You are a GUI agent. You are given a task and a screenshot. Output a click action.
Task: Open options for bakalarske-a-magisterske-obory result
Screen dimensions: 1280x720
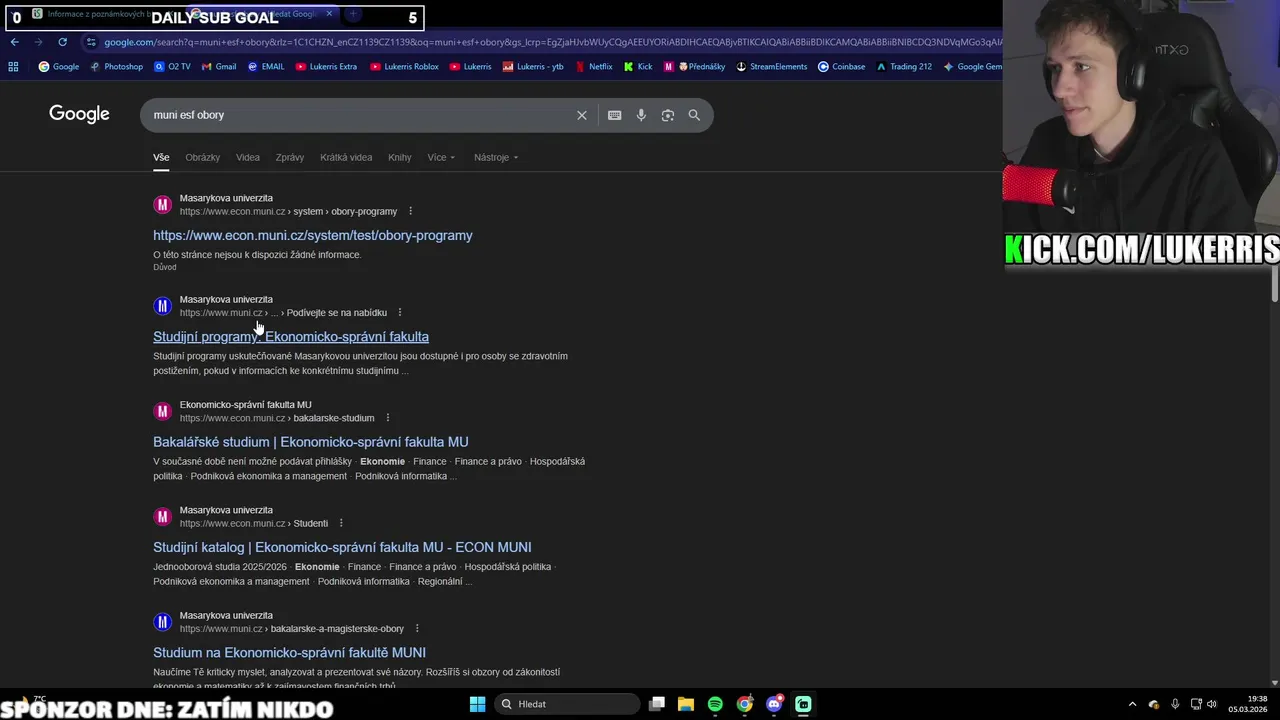pos(417,629)
